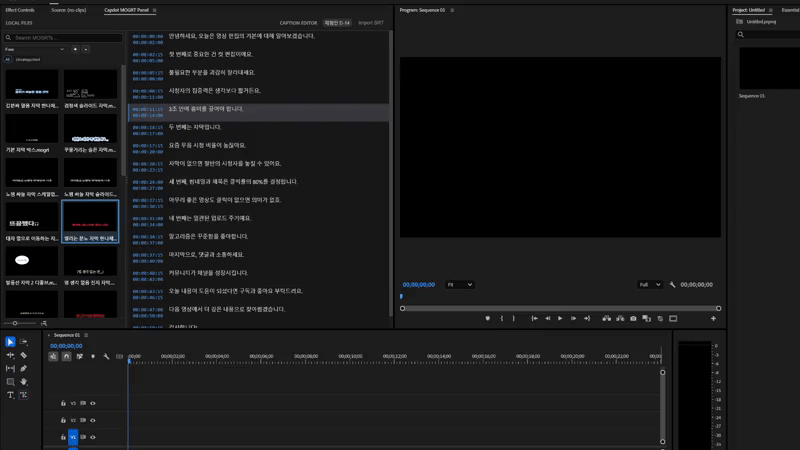This screenshot has height=450, width=800.
Task: Switch to Effect Controls tab
Action: pyautogui.click(x=20, y=10)
